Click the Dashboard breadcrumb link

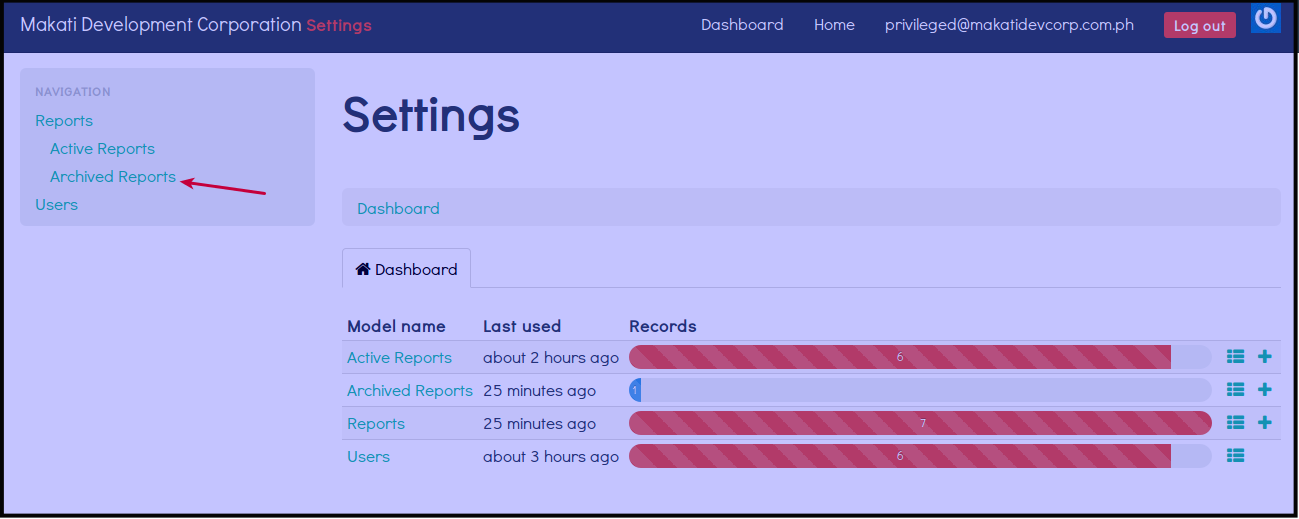pyautogui.click(x=398, y=209)
